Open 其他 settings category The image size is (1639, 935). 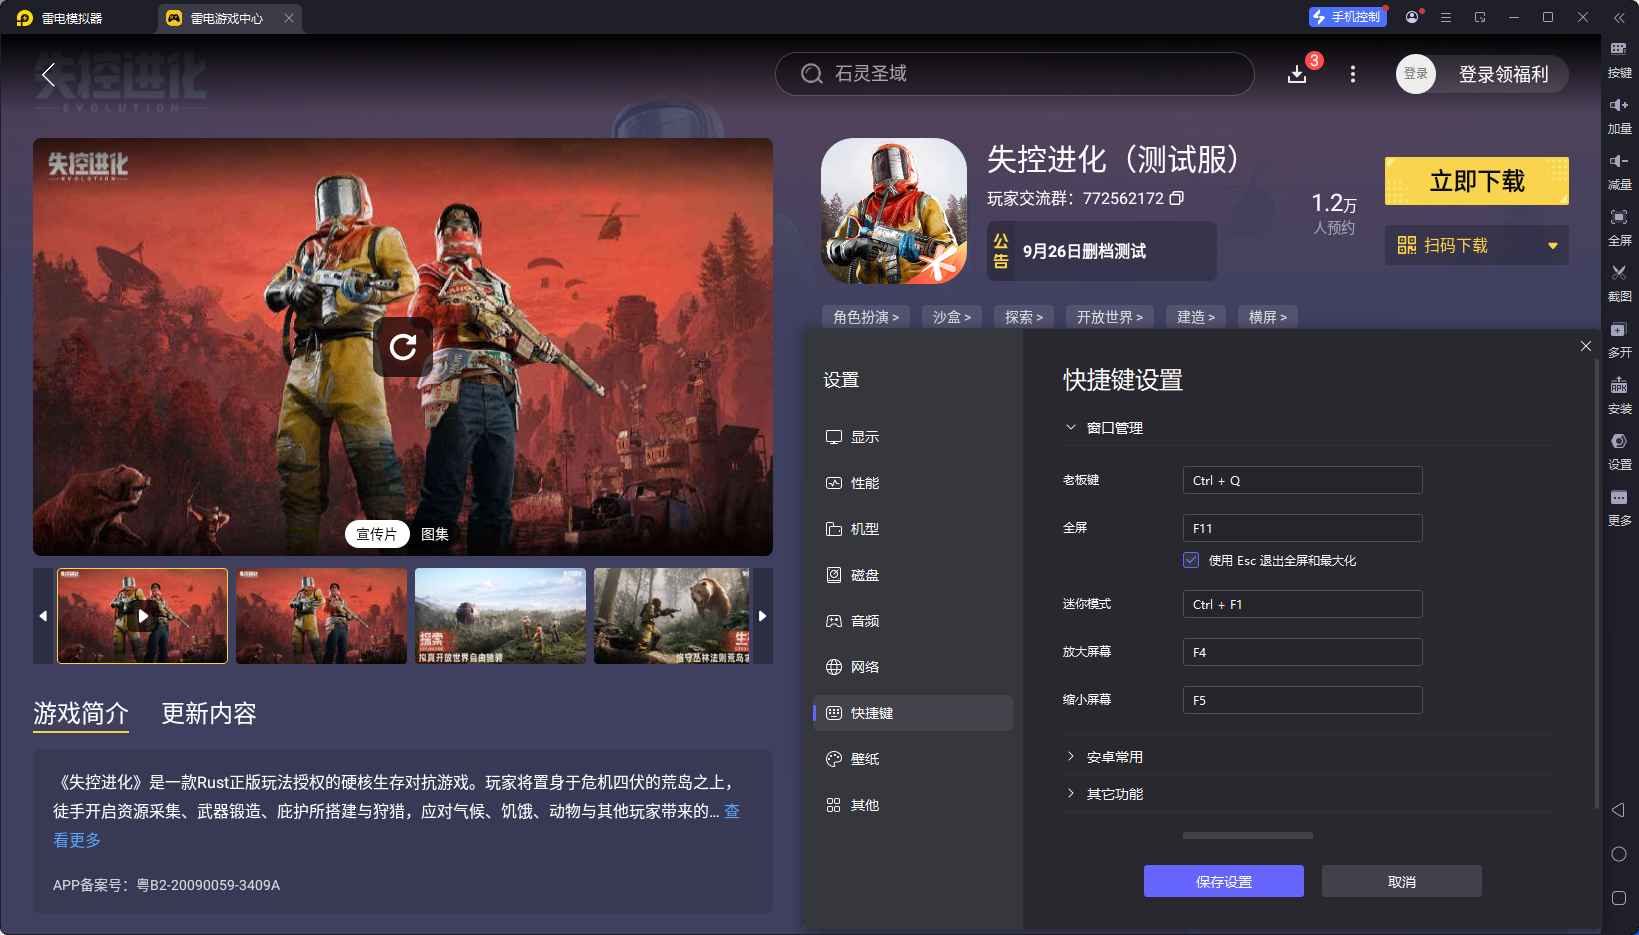(x=913, y=805)
